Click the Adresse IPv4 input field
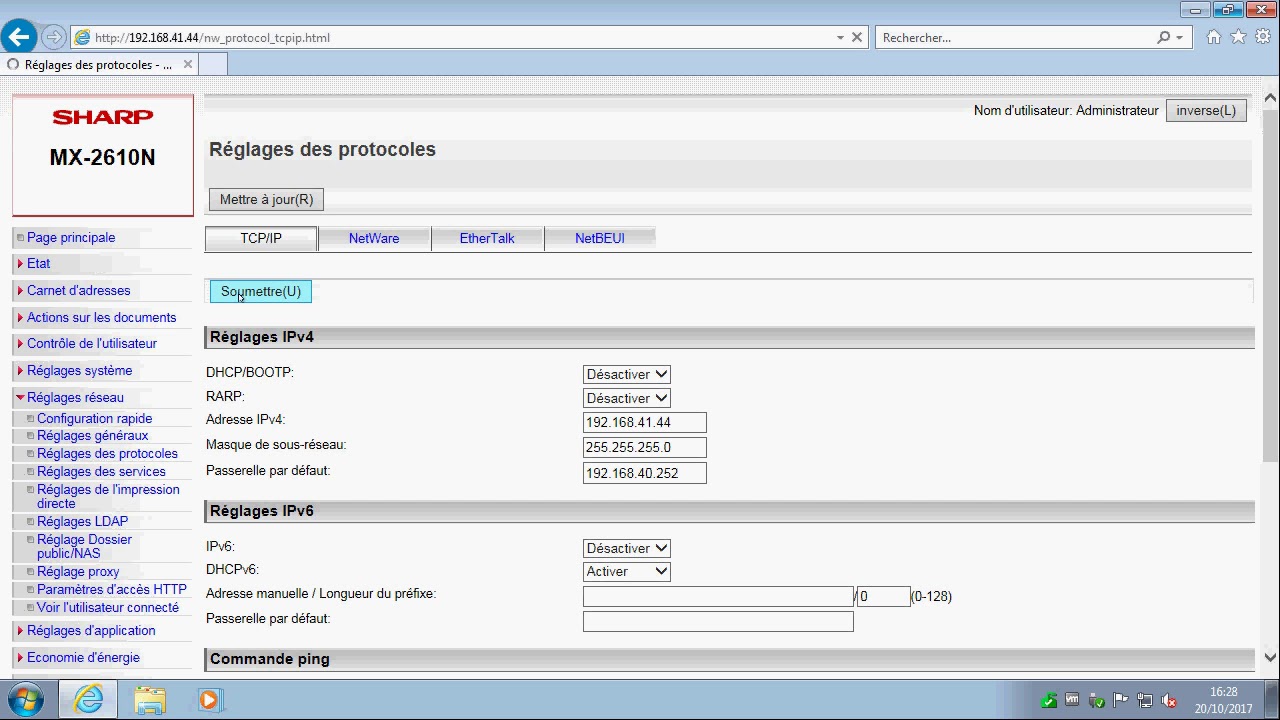 [645, 423]
